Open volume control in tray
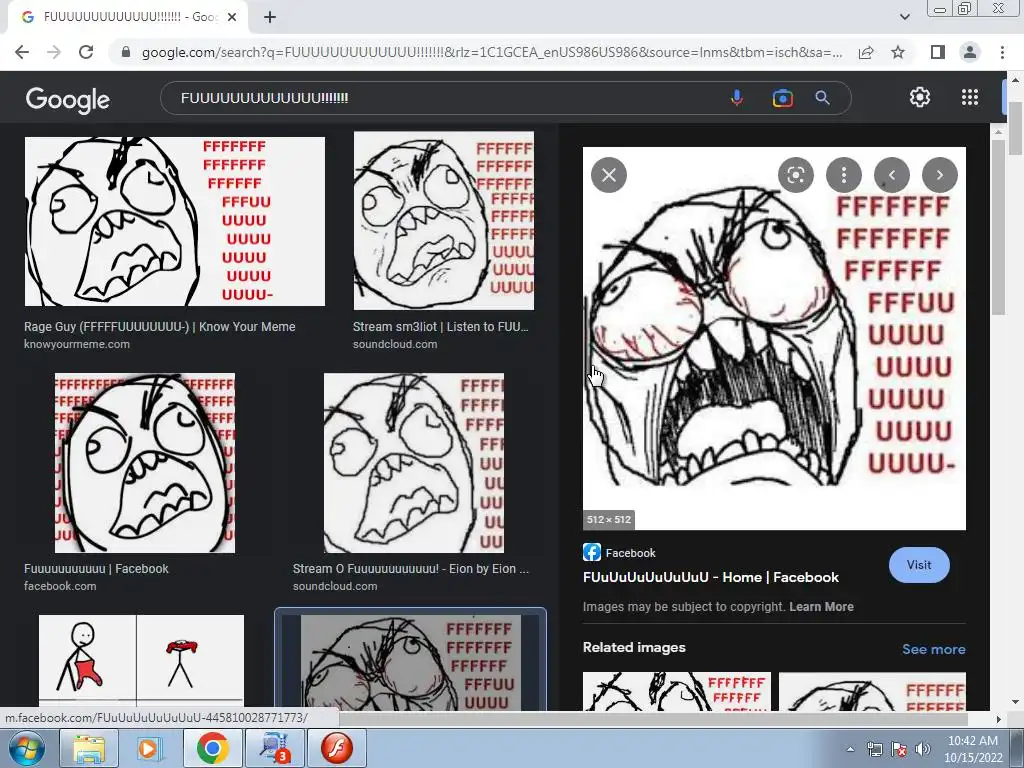The height and width of the screenshot is (768, 1024). pos(923,749)
